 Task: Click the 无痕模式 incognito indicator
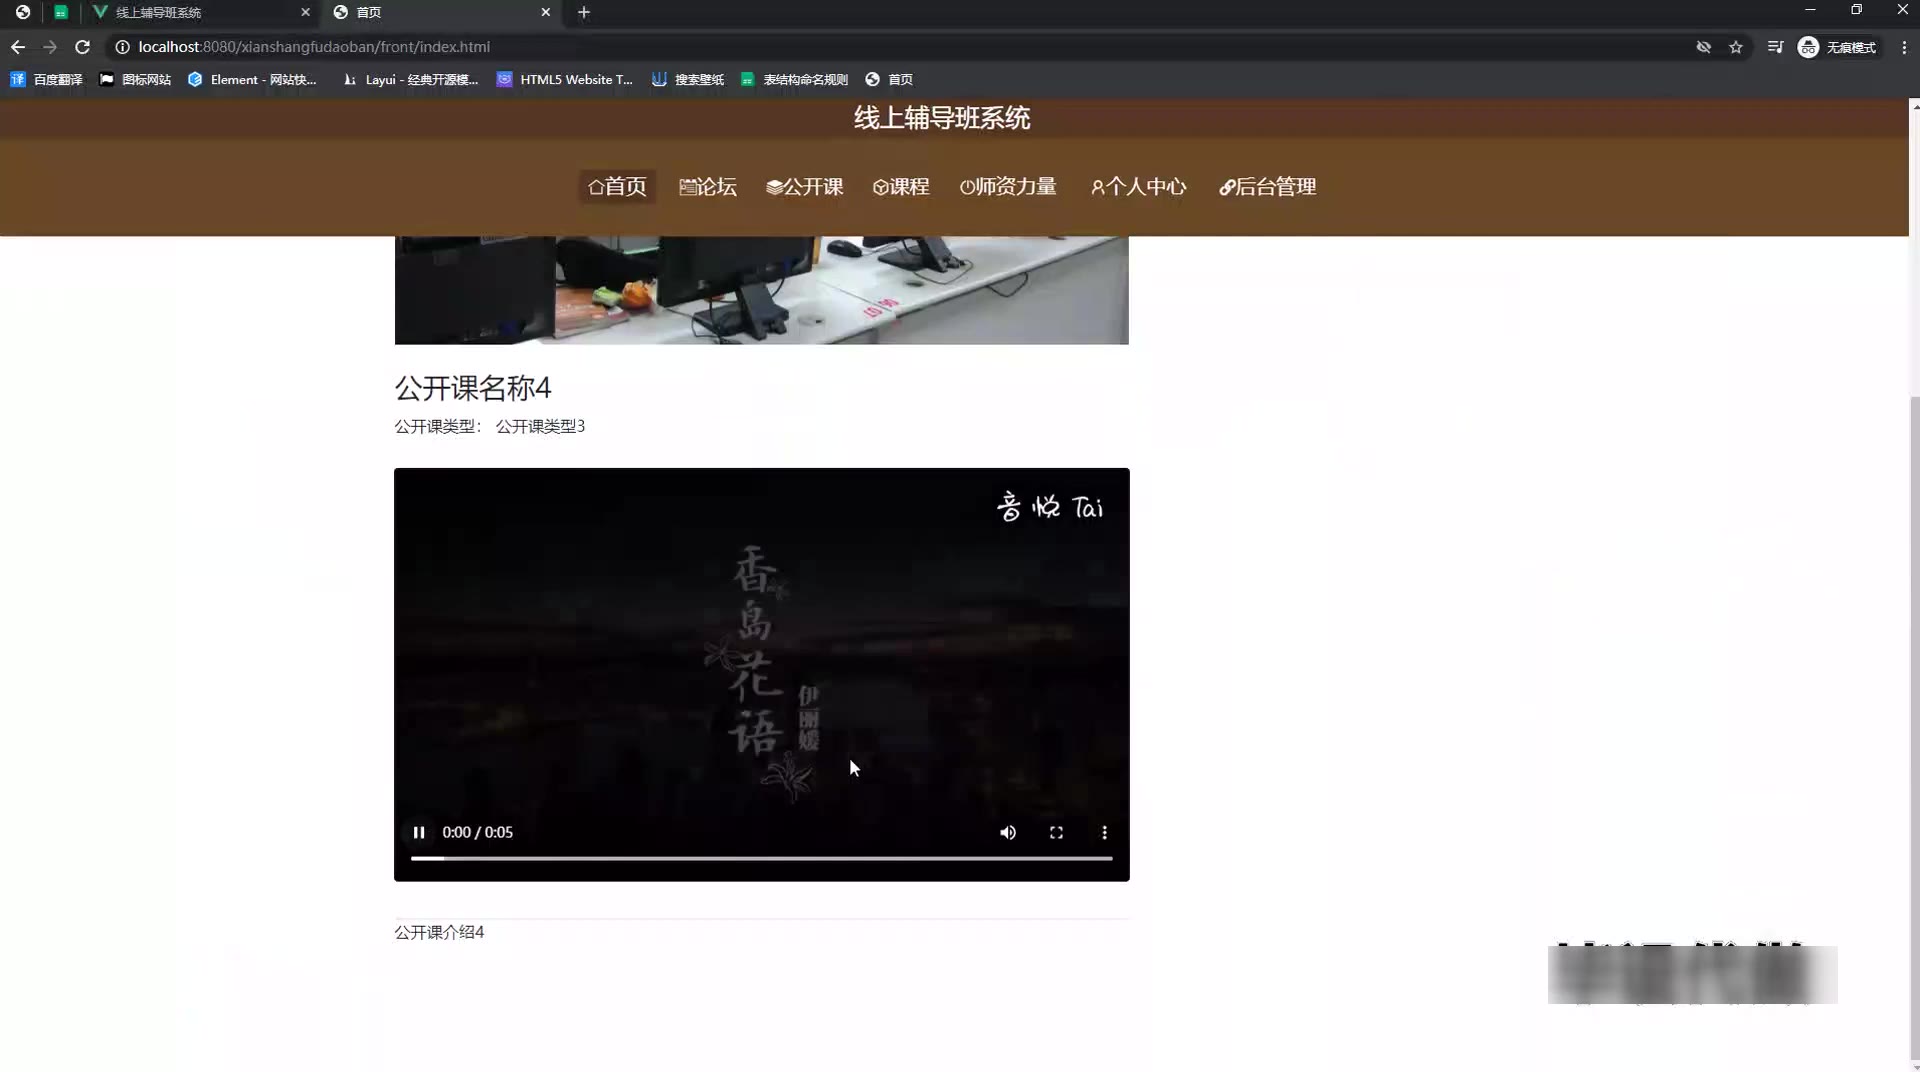coord(1838,47)
